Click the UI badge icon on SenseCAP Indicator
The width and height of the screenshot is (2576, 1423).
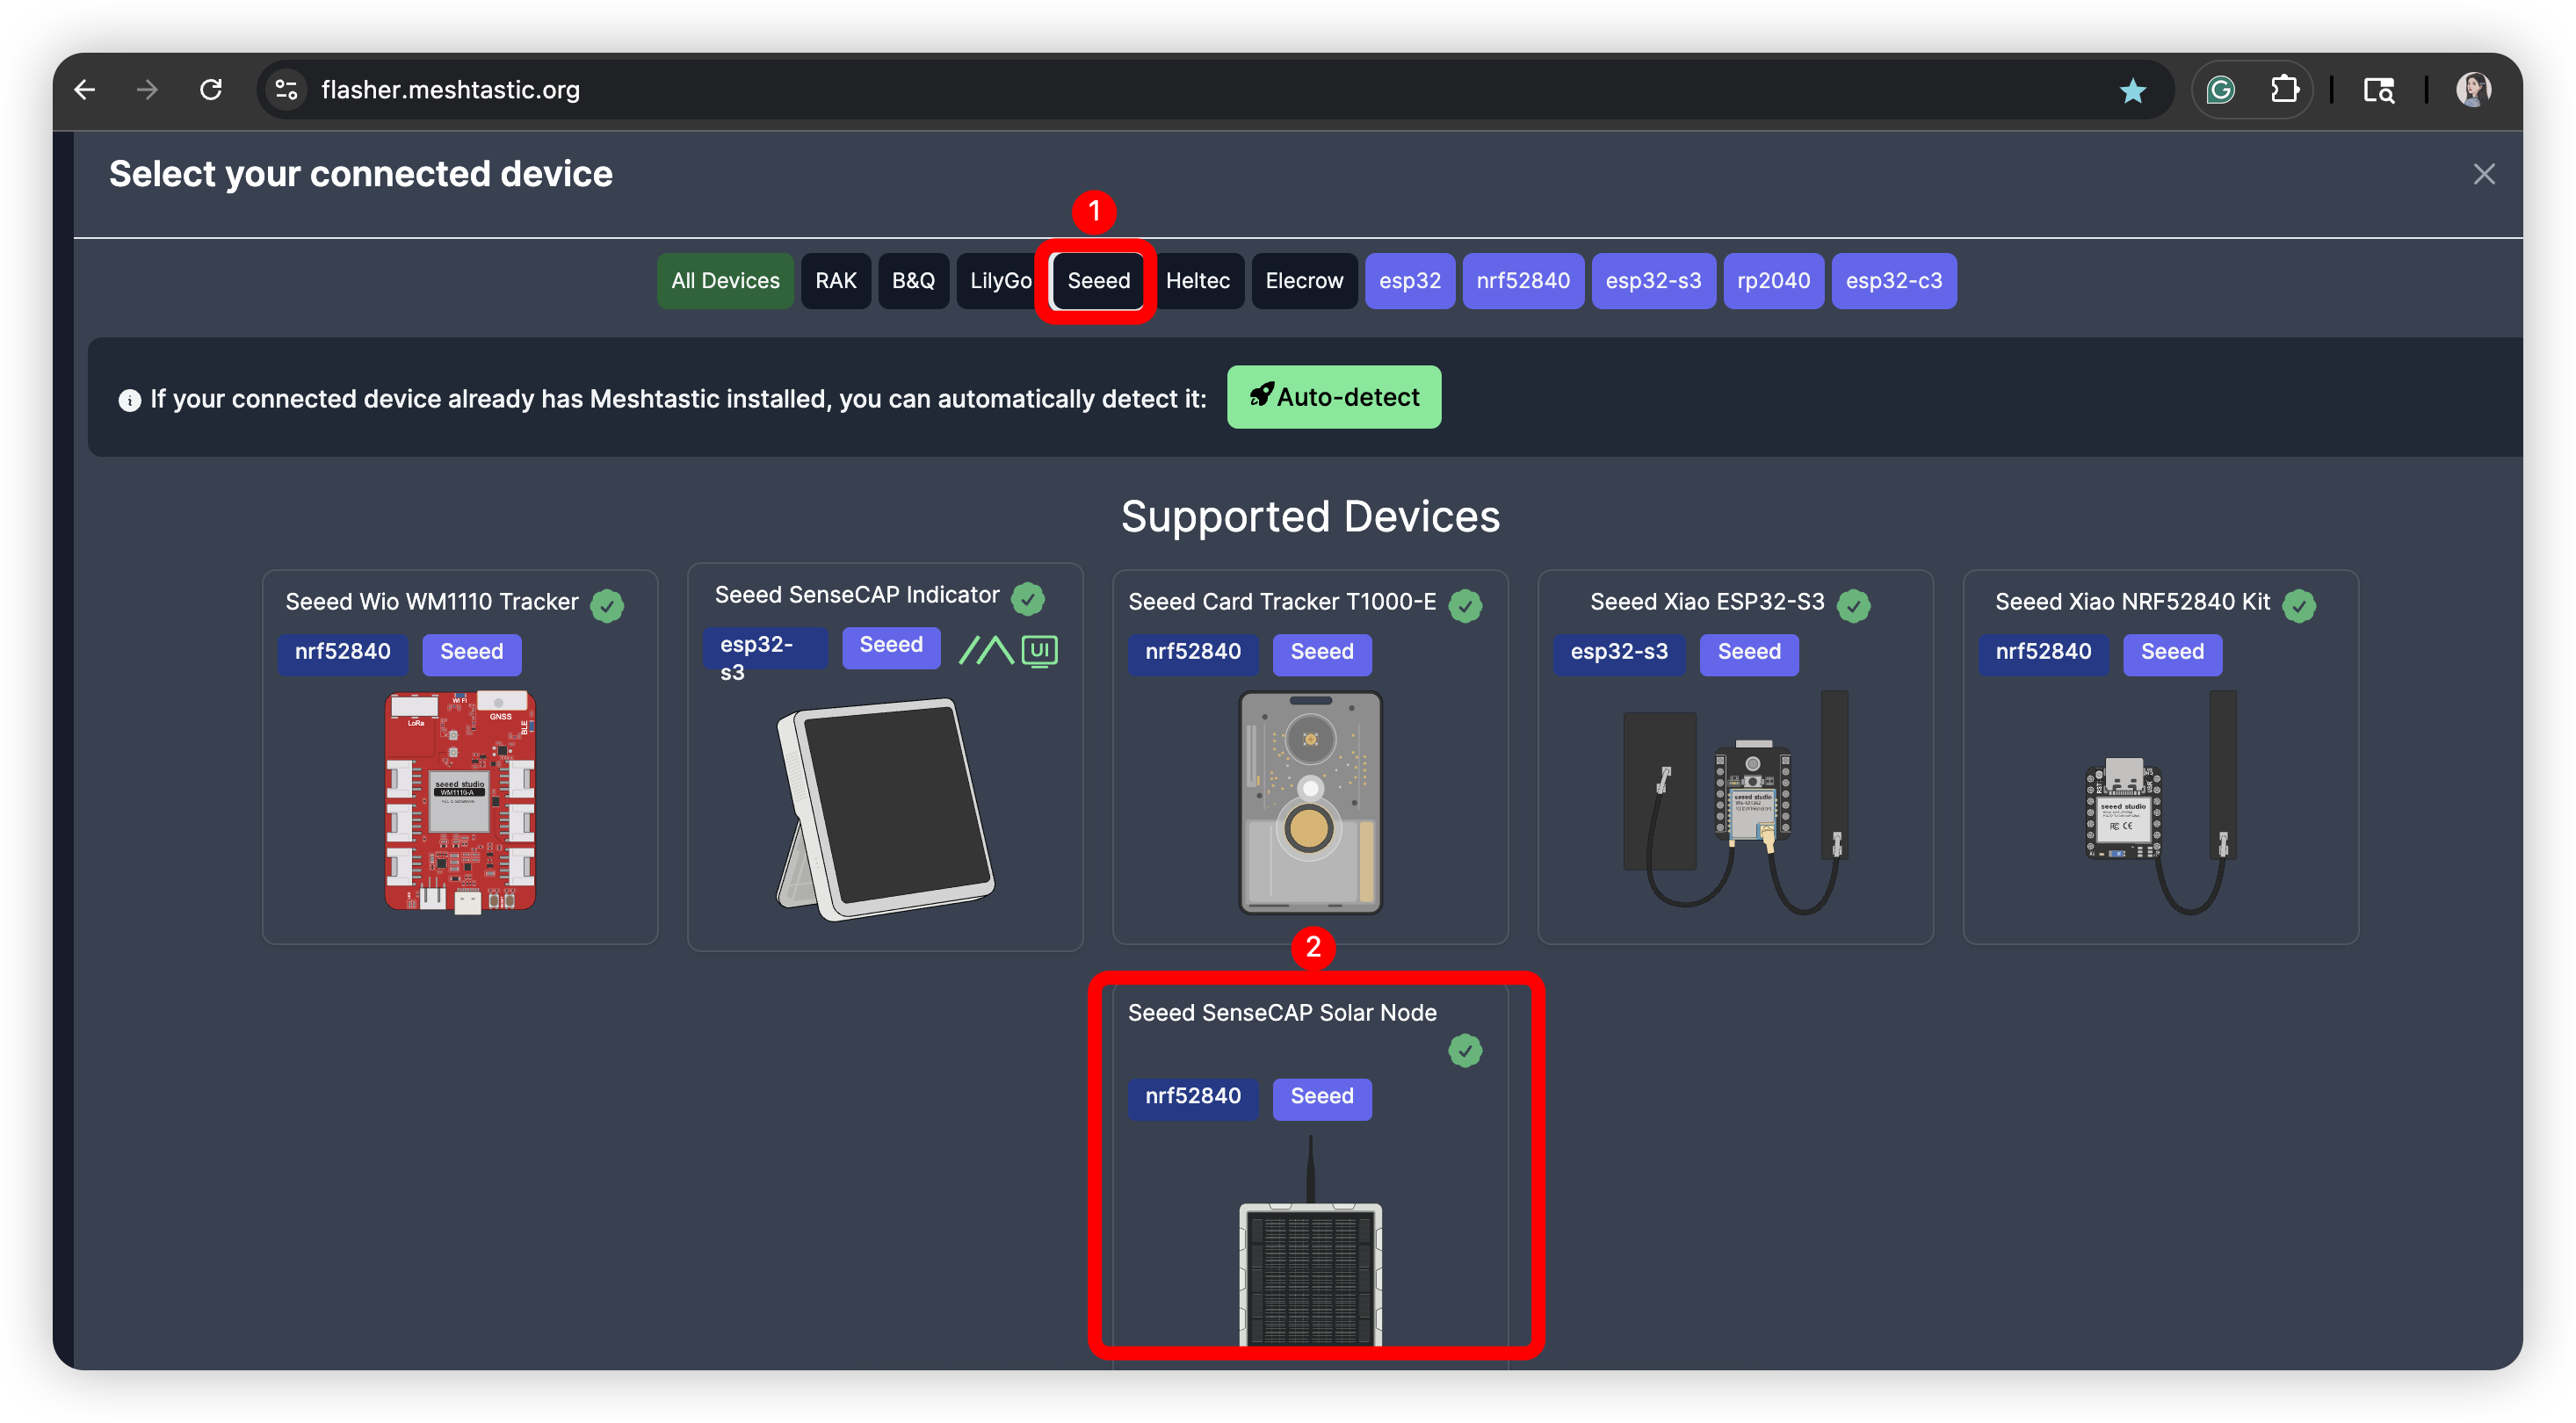click(1039, 651)
